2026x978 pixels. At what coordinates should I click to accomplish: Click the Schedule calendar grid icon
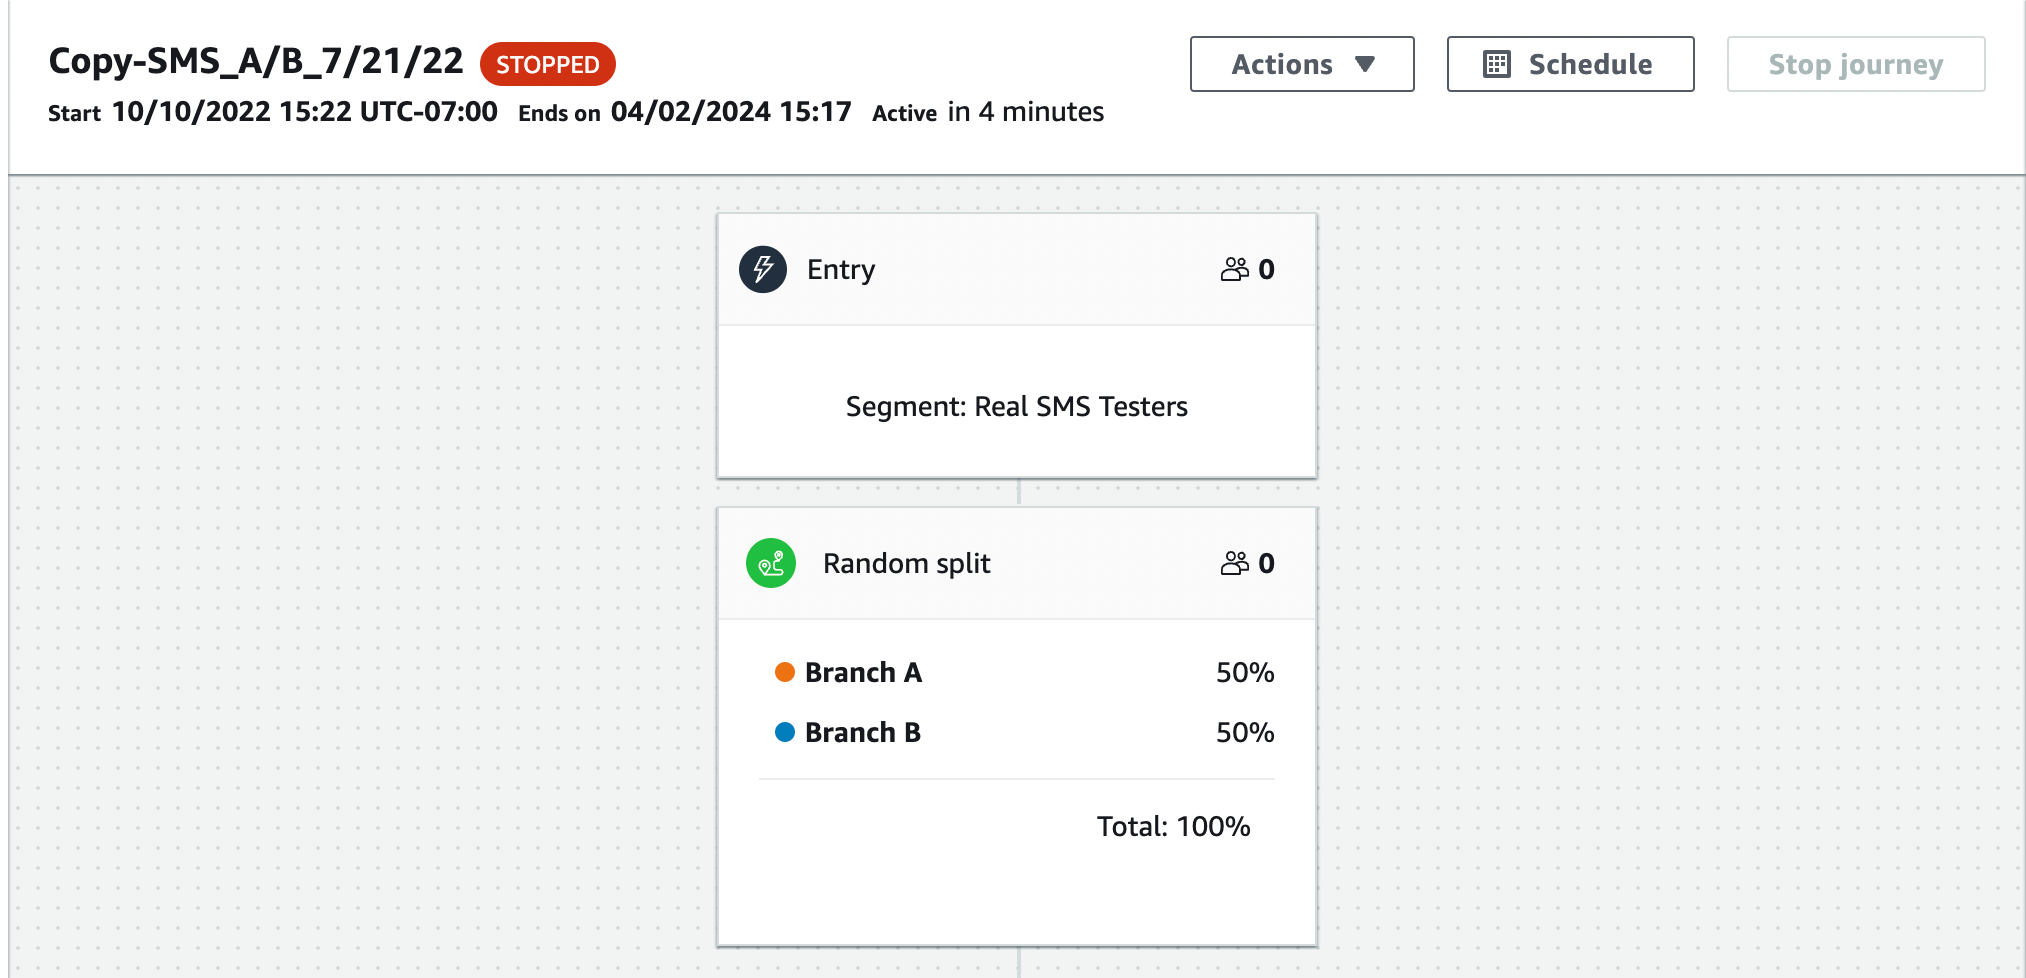click(1496, 64)
